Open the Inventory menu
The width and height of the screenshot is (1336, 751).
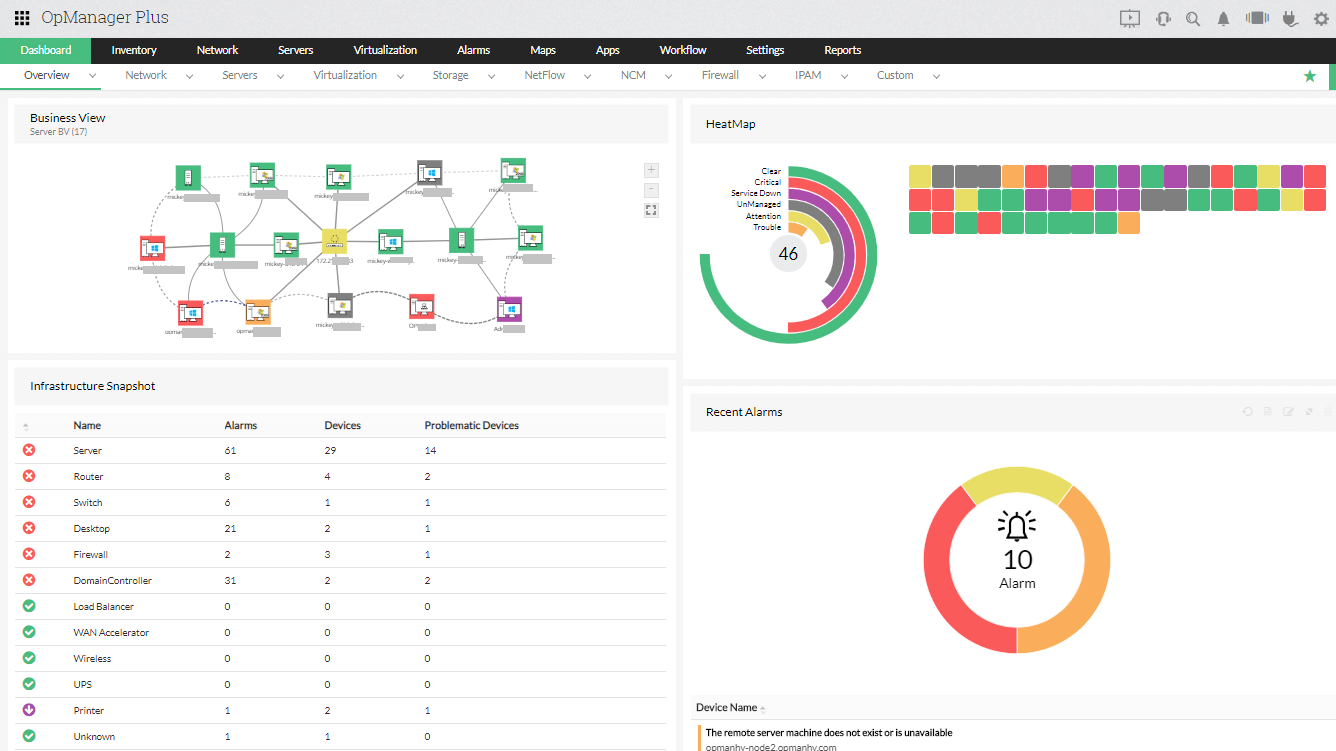[134, 50]
